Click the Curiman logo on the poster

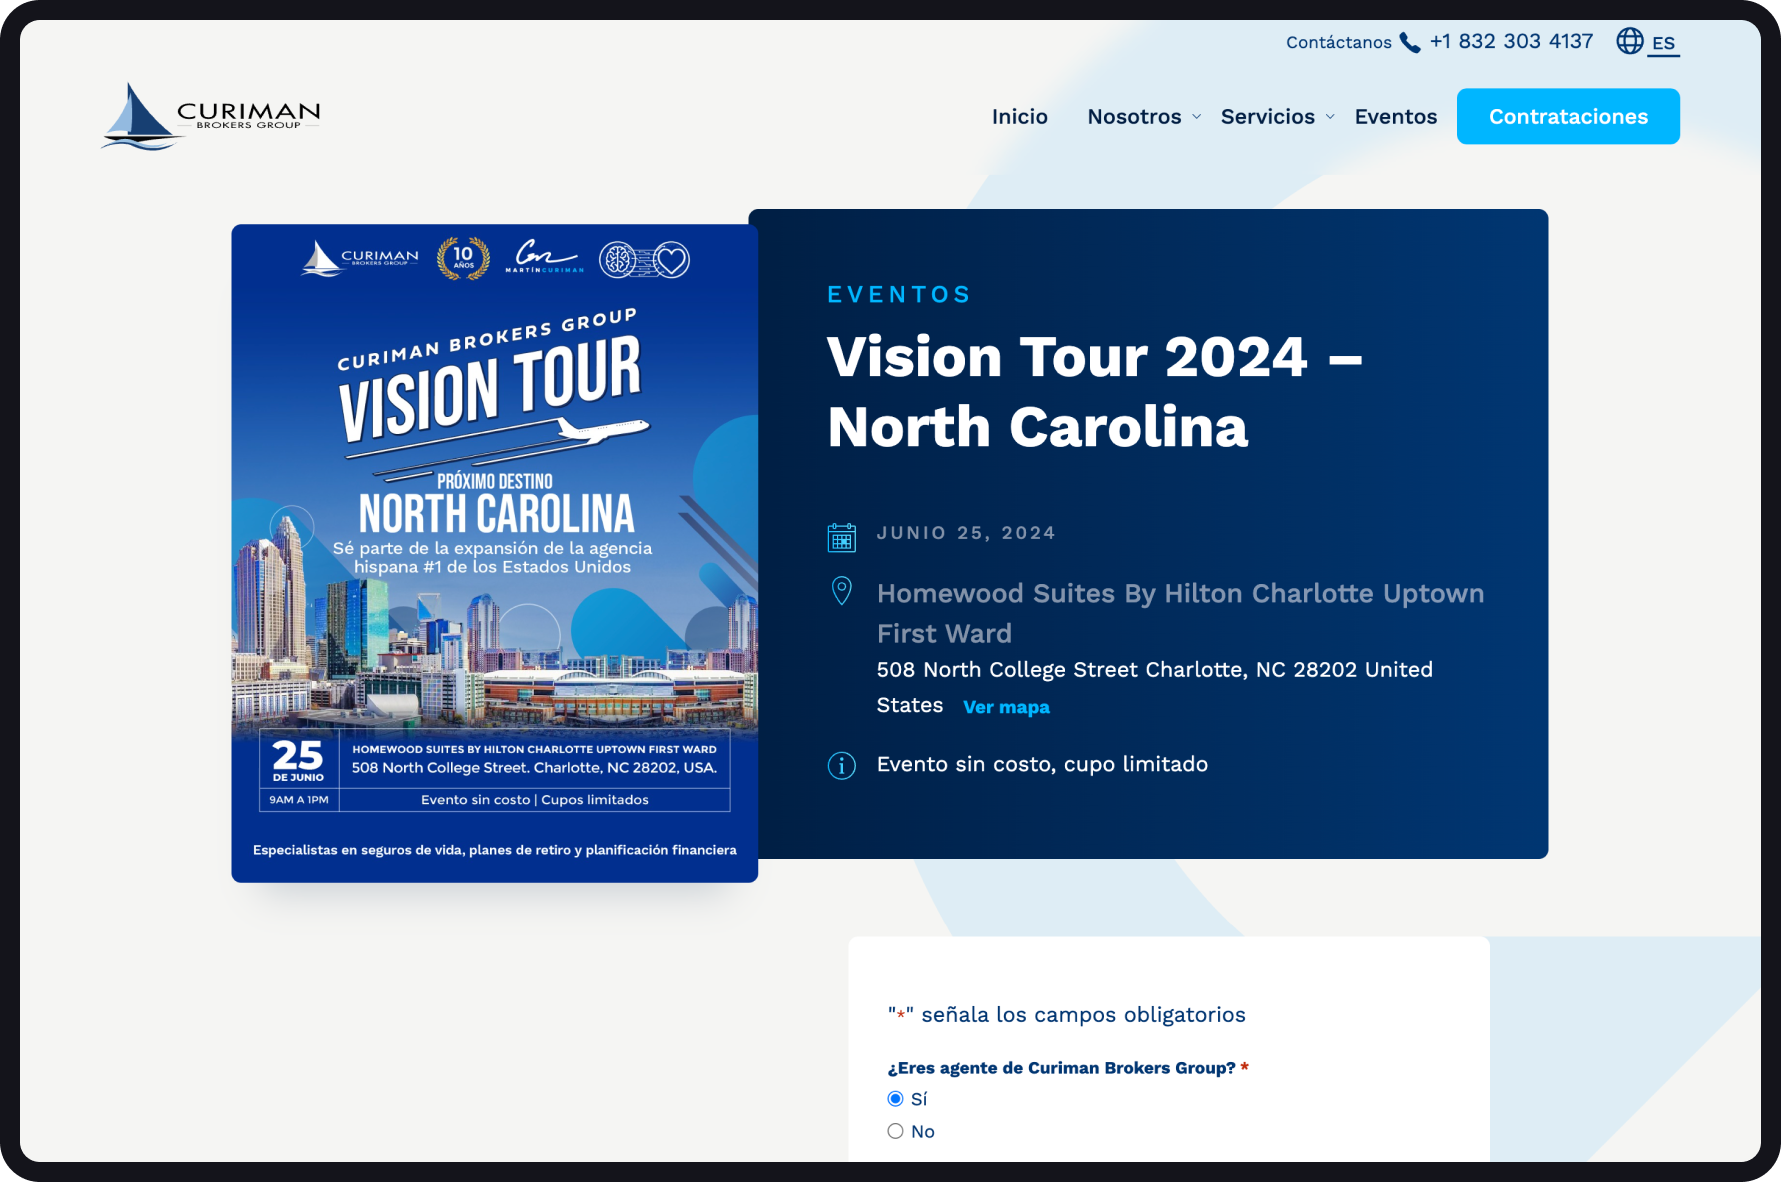(360, 259)
